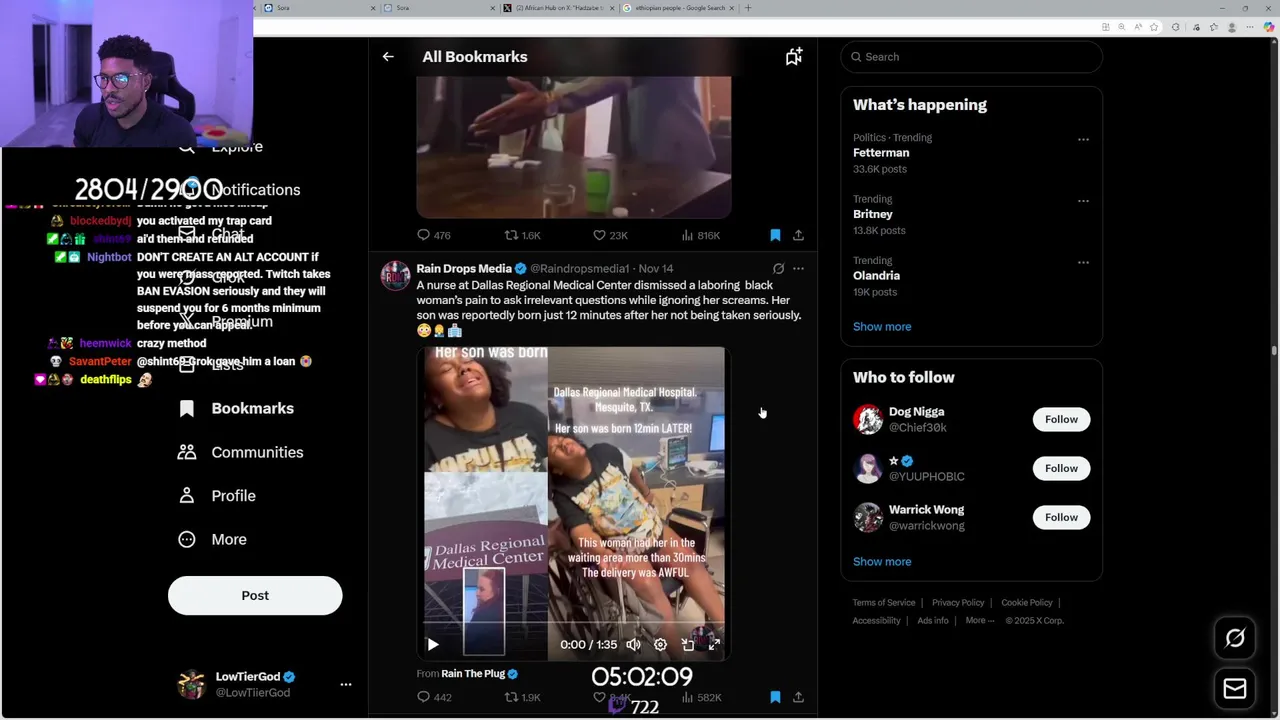This screenshot has height=720, width=1280.
Task: Open More in the sidebar
Action: click(213, 540)
